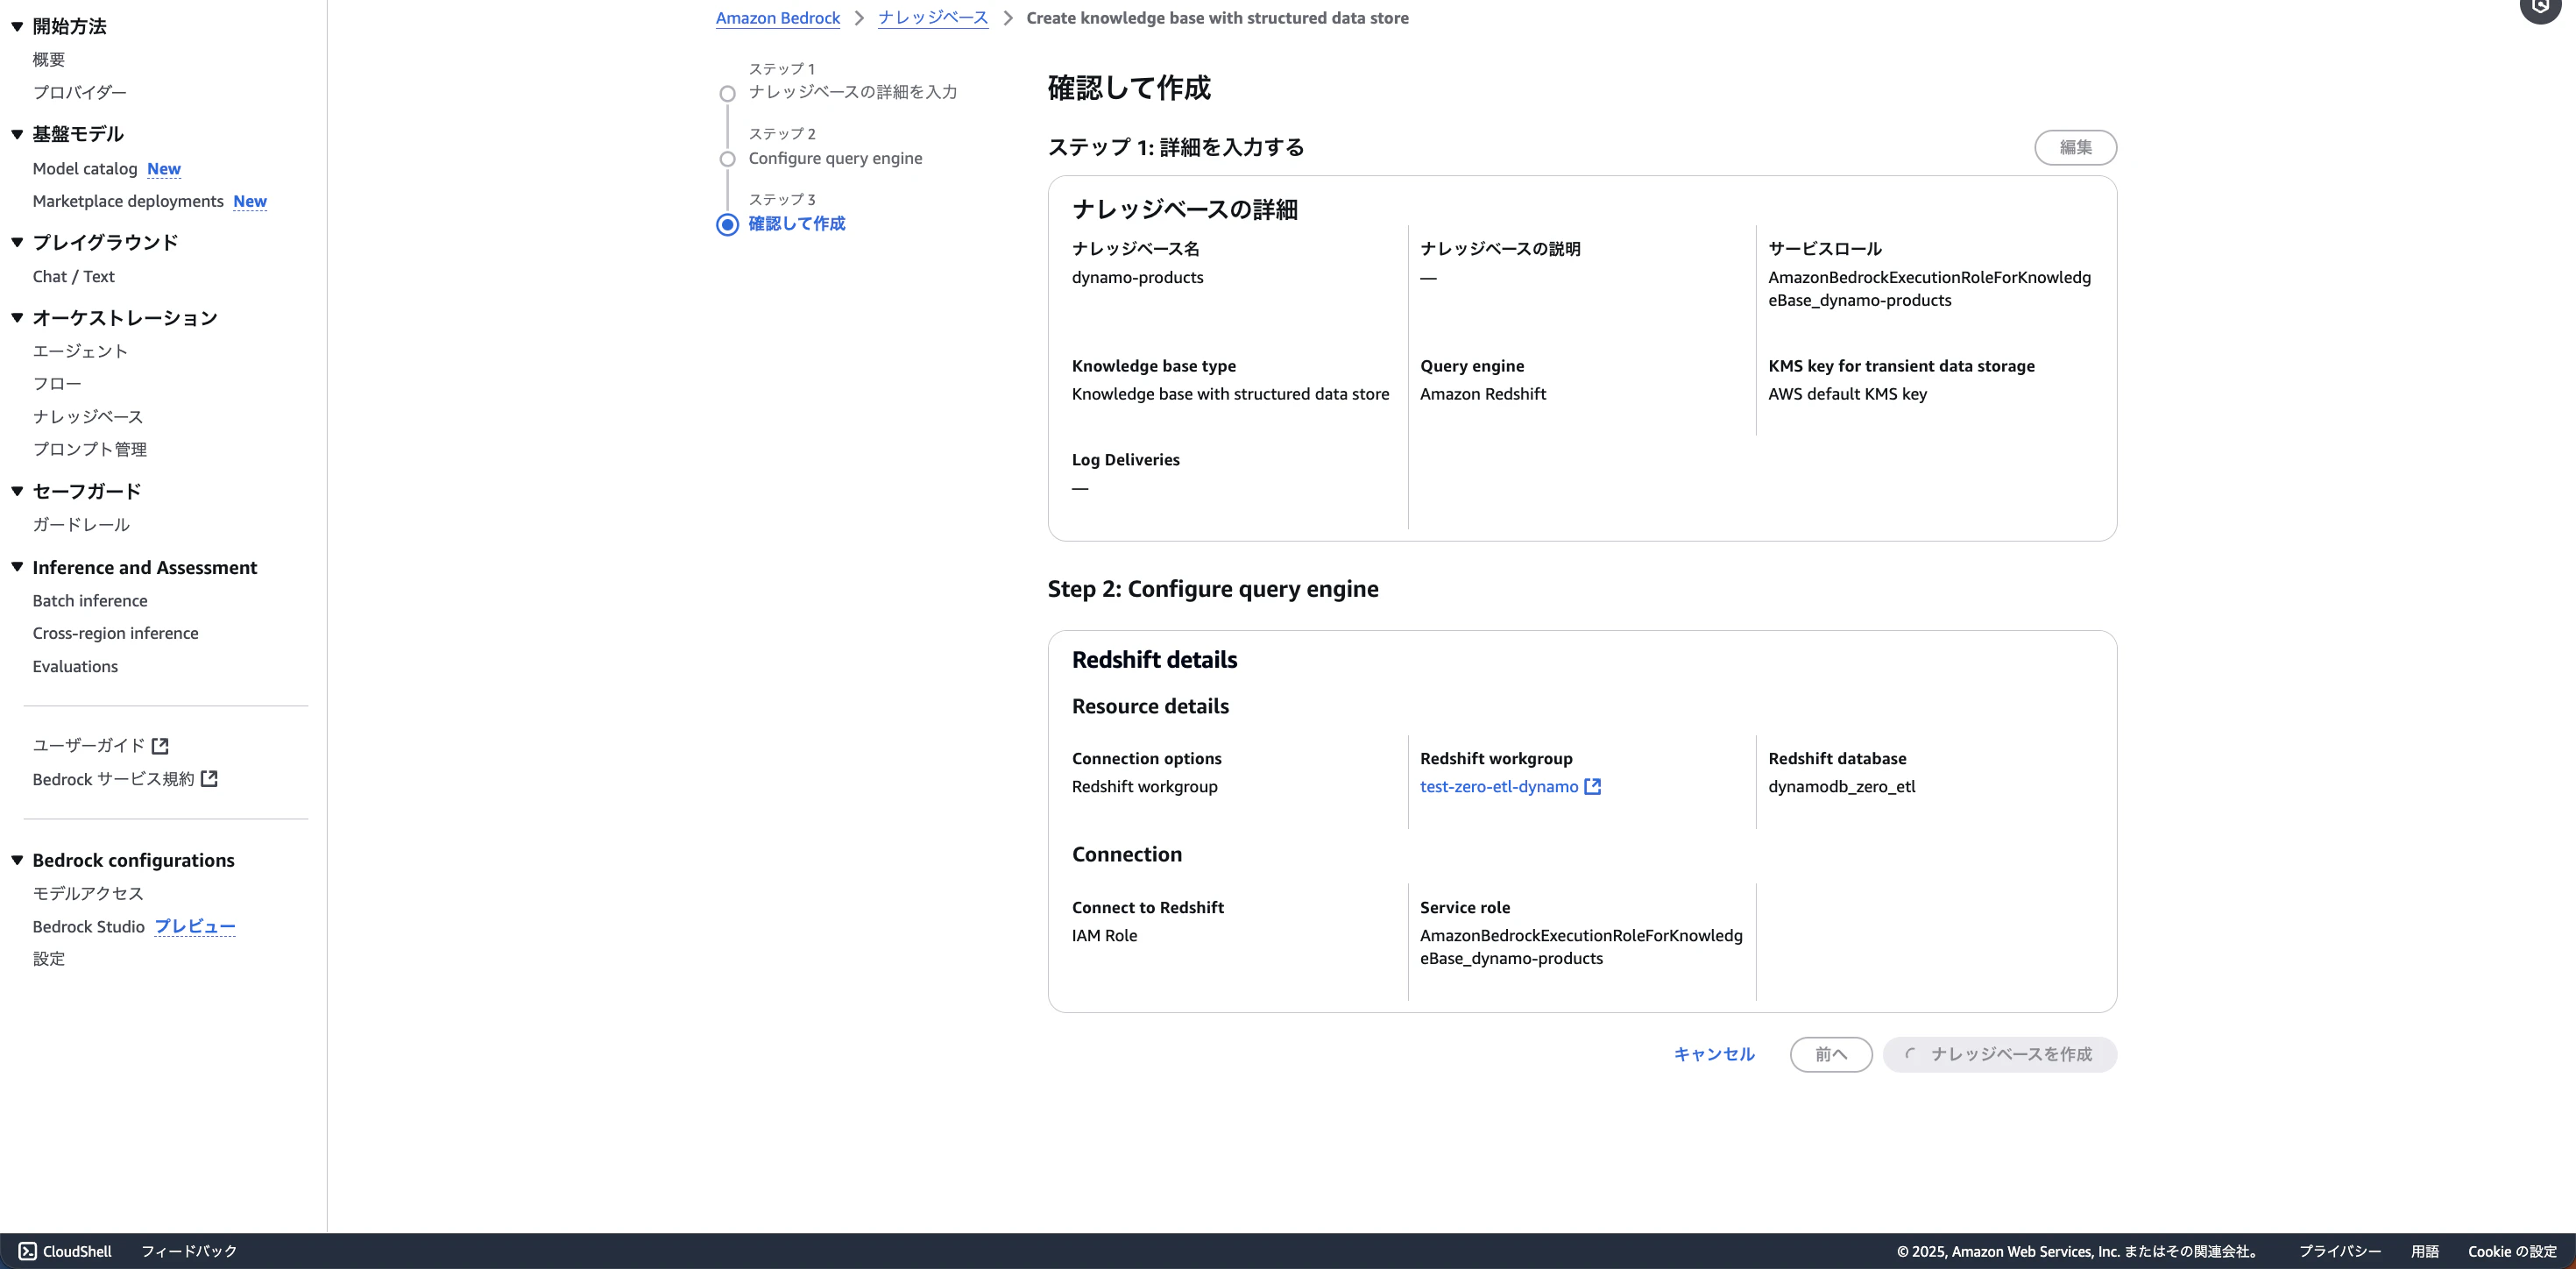Open ガードレール under セーフガード

click(80, 523)
